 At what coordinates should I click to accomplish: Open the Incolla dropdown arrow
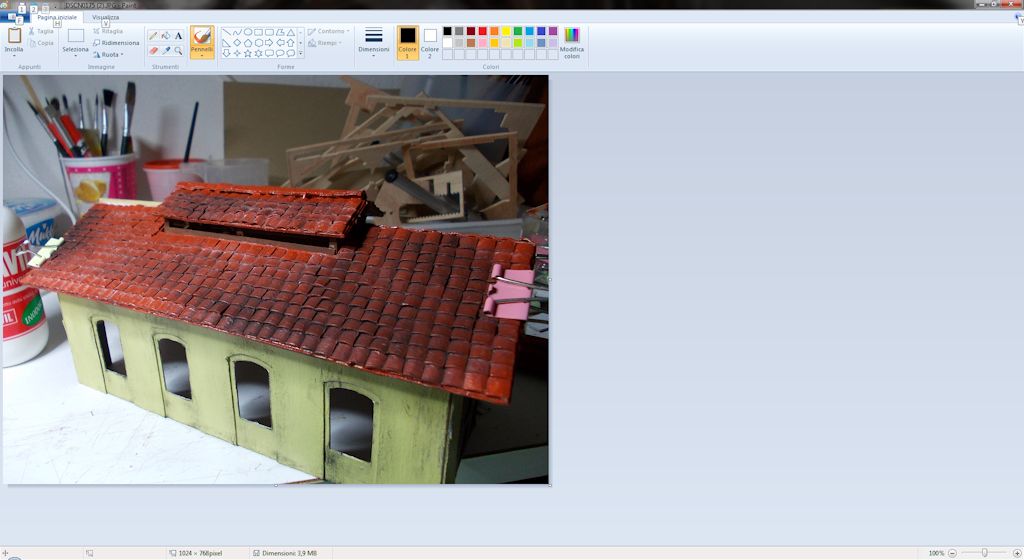coord(14,53)
